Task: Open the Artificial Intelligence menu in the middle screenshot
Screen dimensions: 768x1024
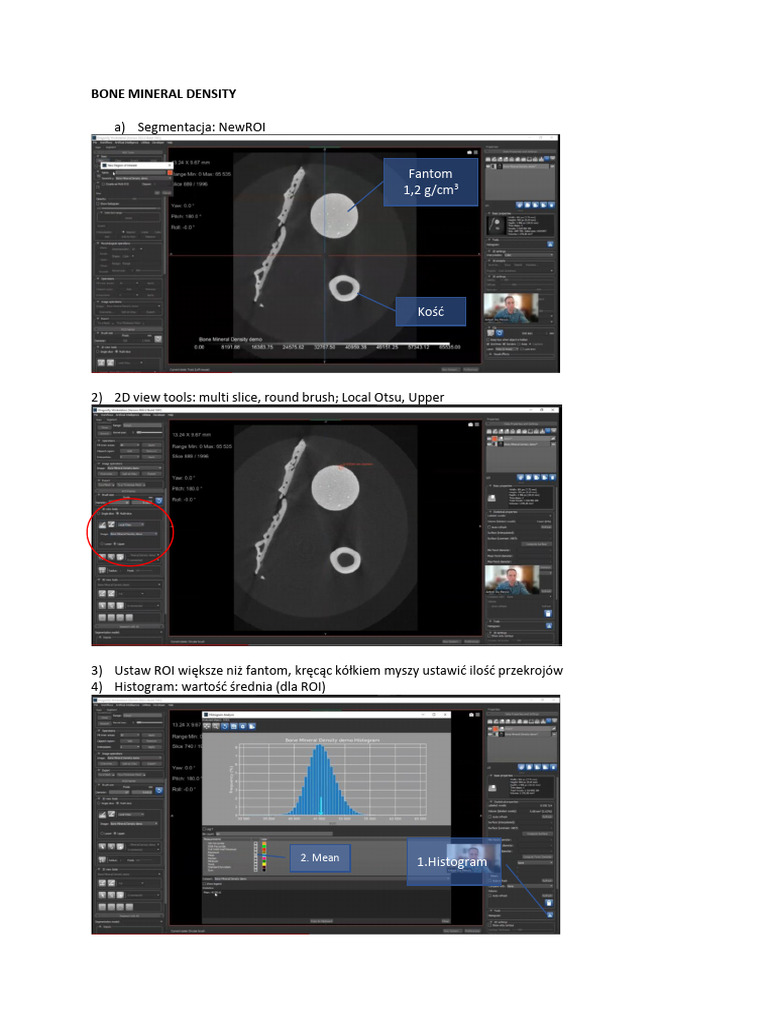Action: [x=127, y=415]
